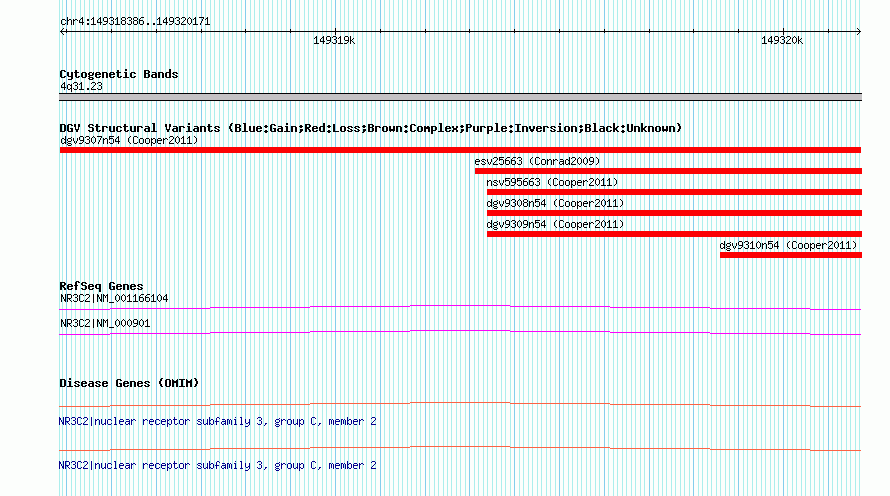Click the dgv9310n54 (Cooper2011) label

click(788, 245)
